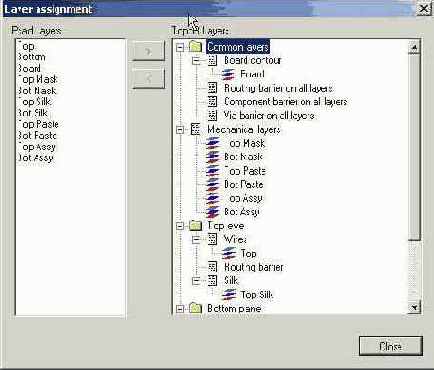Click the Routing barrier on all layers icon

[x=212, y=88]
